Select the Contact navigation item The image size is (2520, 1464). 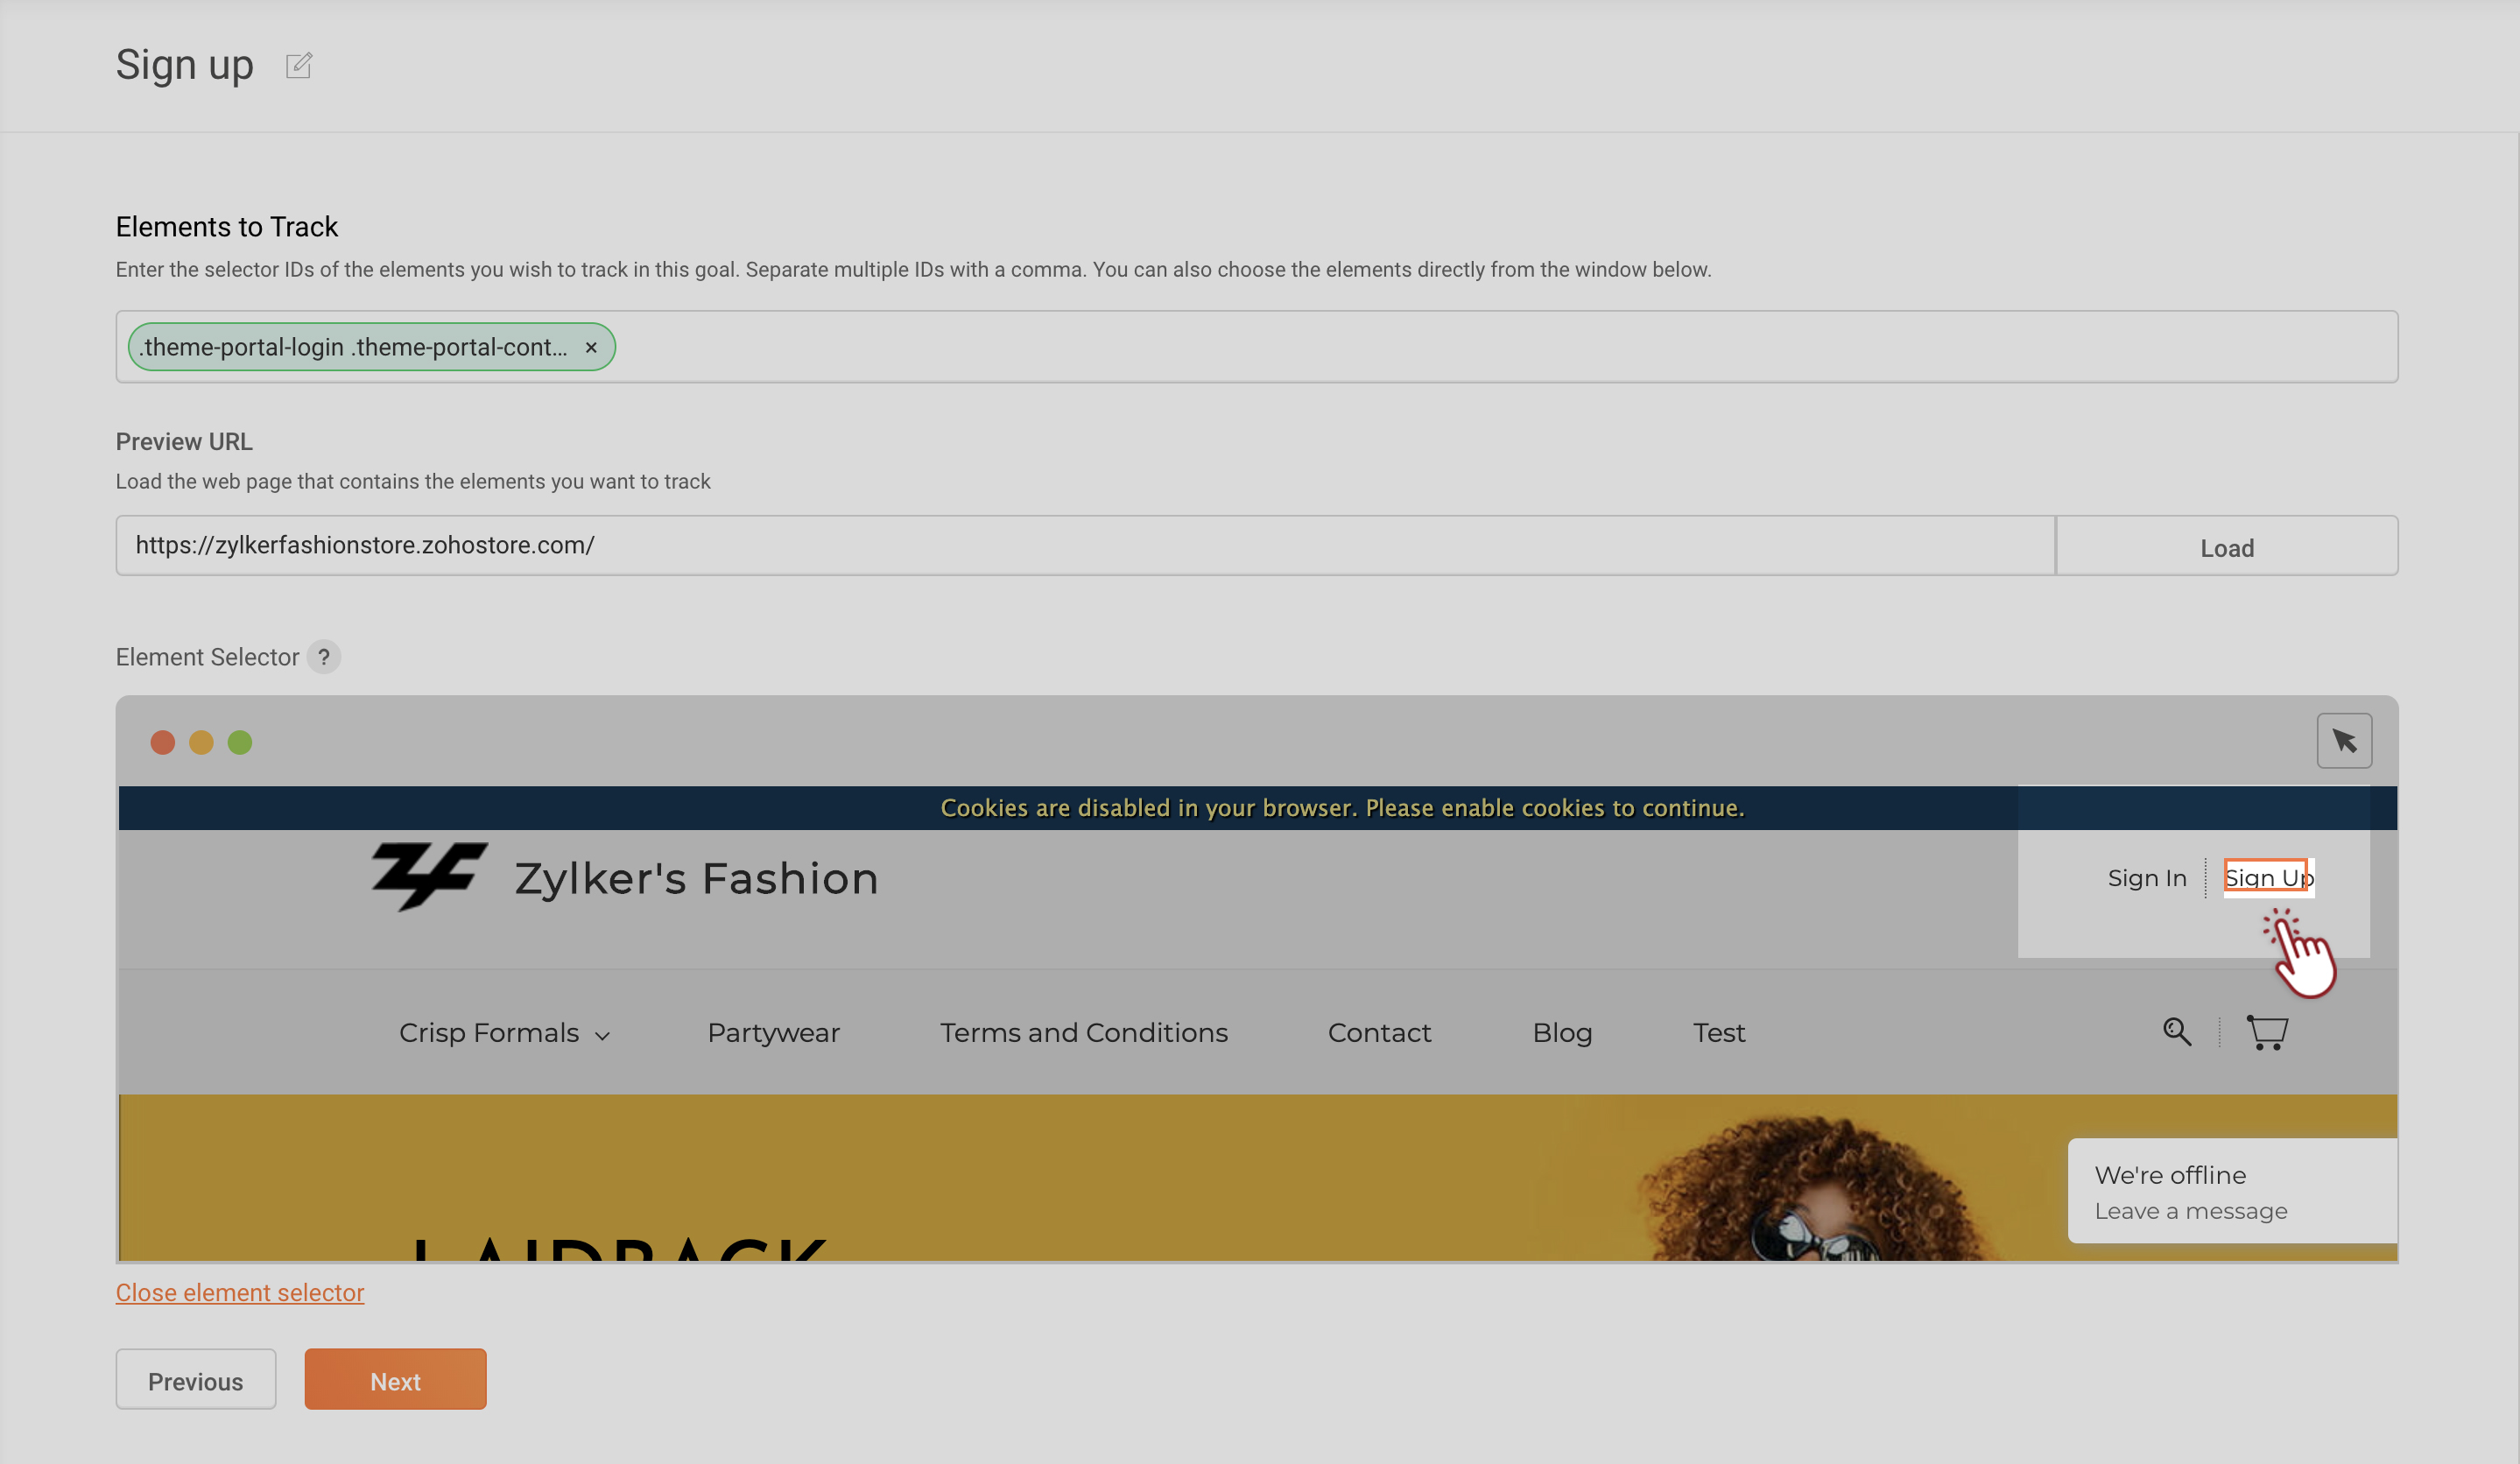click(x=1378, y=1033)
